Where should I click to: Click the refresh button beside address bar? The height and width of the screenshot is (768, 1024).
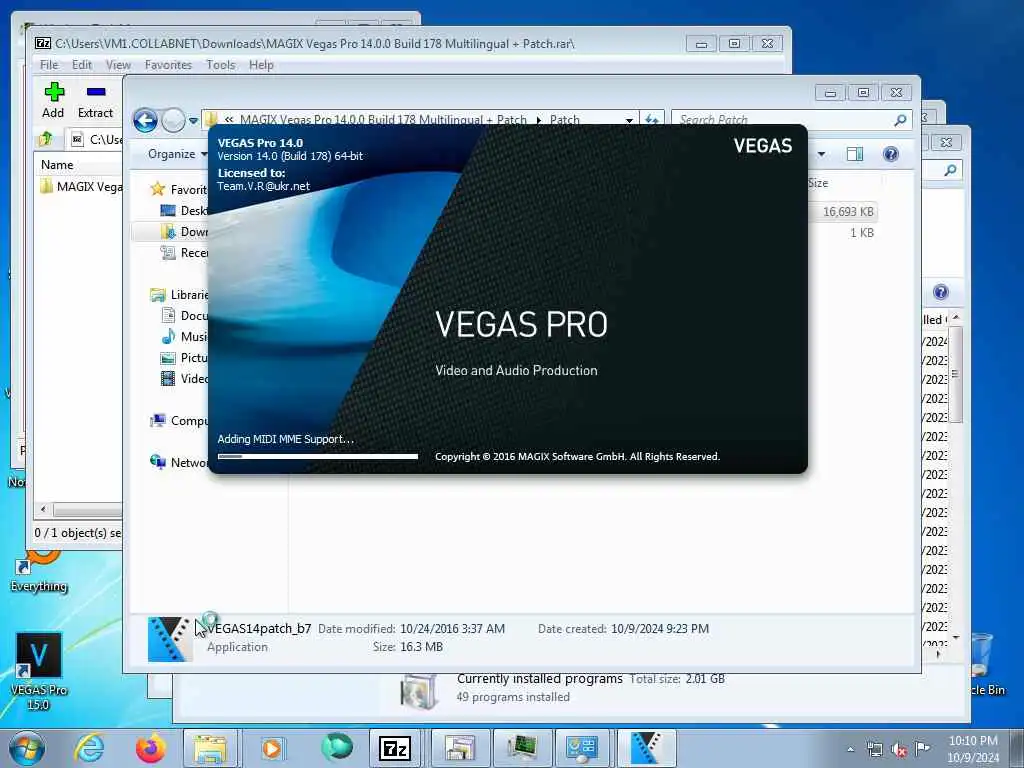[652, 120]
